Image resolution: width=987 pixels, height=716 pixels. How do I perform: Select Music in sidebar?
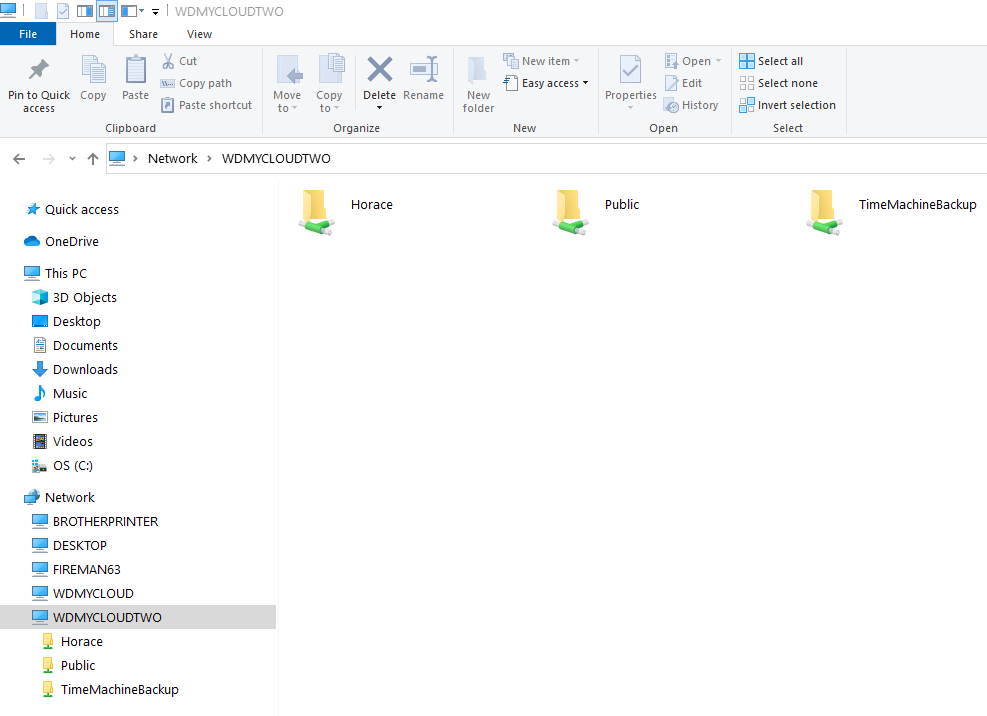(x=70, y=394)
